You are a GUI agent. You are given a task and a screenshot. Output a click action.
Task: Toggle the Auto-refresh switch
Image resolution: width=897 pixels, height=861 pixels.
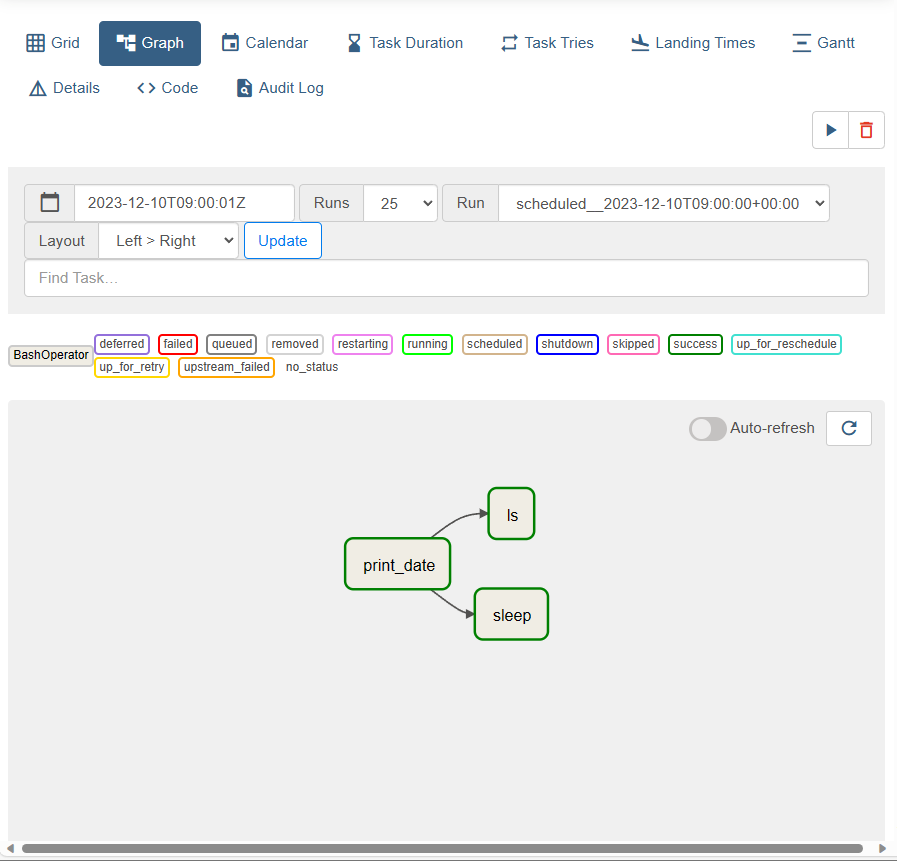(708, 428)
